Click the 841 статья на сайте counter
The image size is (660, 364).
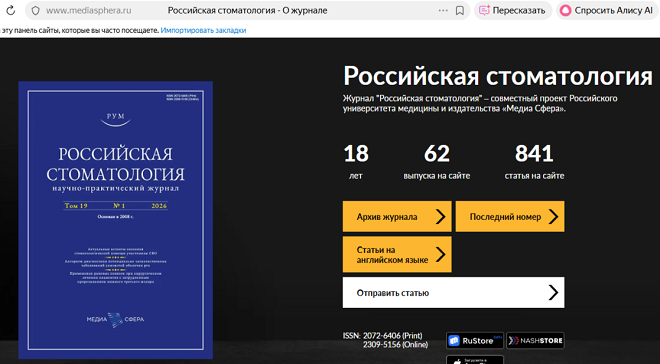click(534, 162)
